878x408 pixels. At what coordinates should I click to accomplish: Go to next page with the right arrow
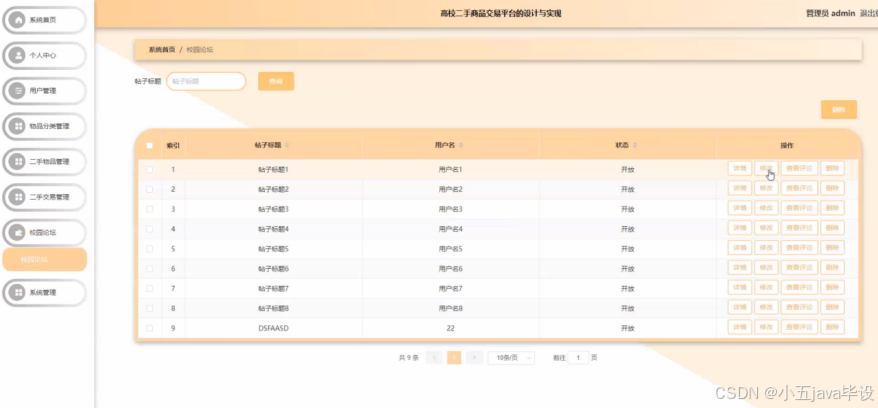[x=474, y=358]
